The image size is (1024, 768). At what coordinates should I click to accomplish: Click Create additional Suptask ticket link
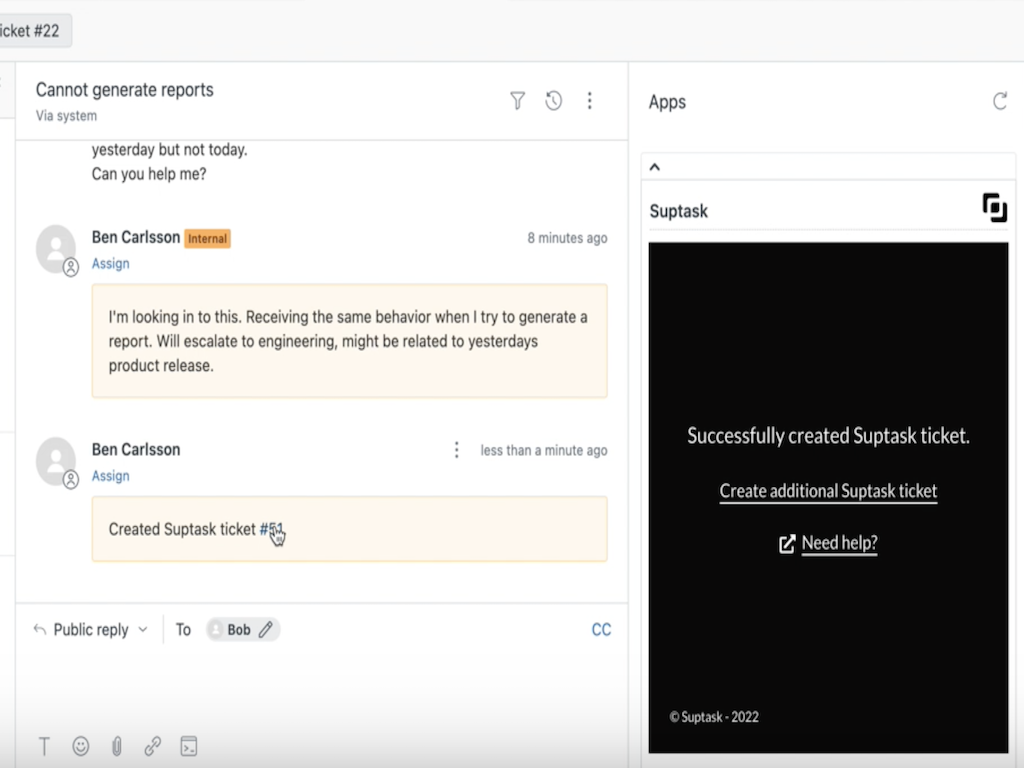(x=828, y=491)
